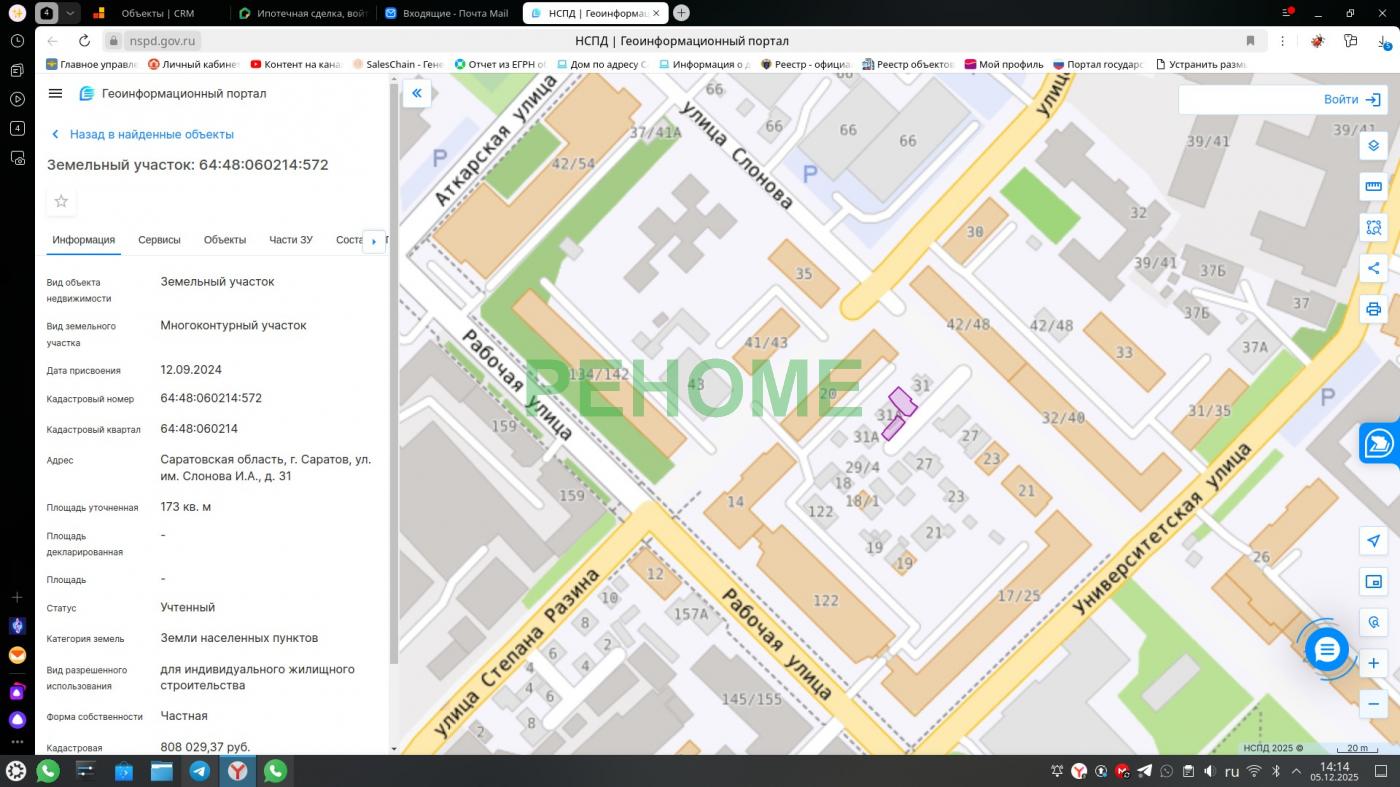Screen dimensions: 1400x787
Task: Open Telegram from the taskbar
Action: 199,770
